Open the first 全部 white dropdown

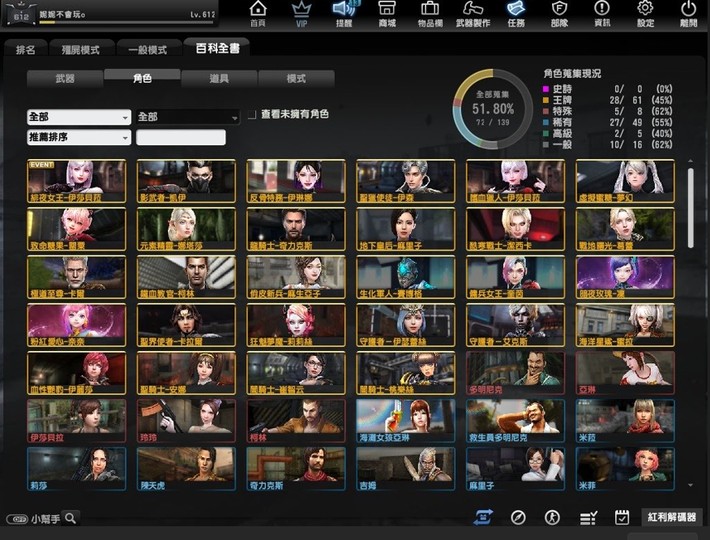tap(79, 117)
